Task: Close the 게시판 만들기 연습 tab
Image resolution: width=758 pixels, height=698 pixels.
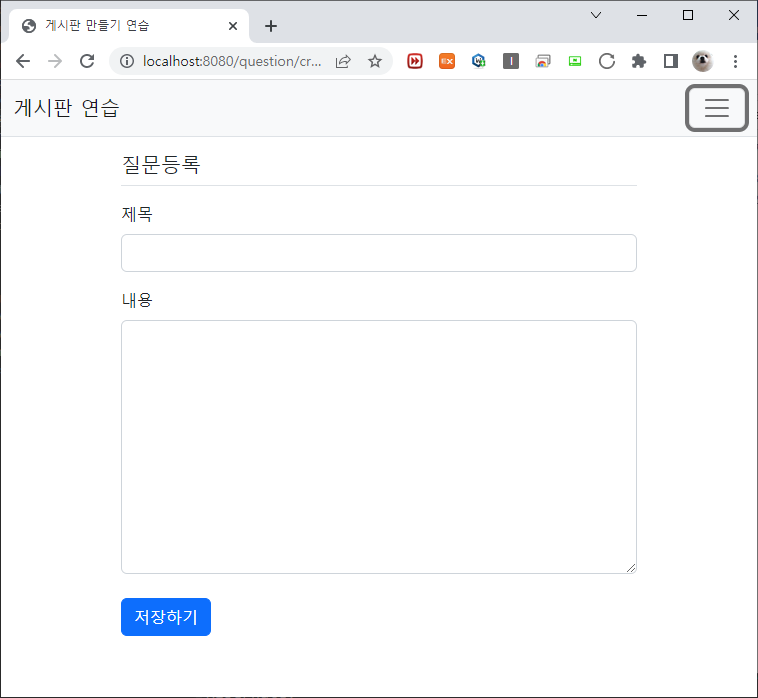Action: tap(233, 26)
